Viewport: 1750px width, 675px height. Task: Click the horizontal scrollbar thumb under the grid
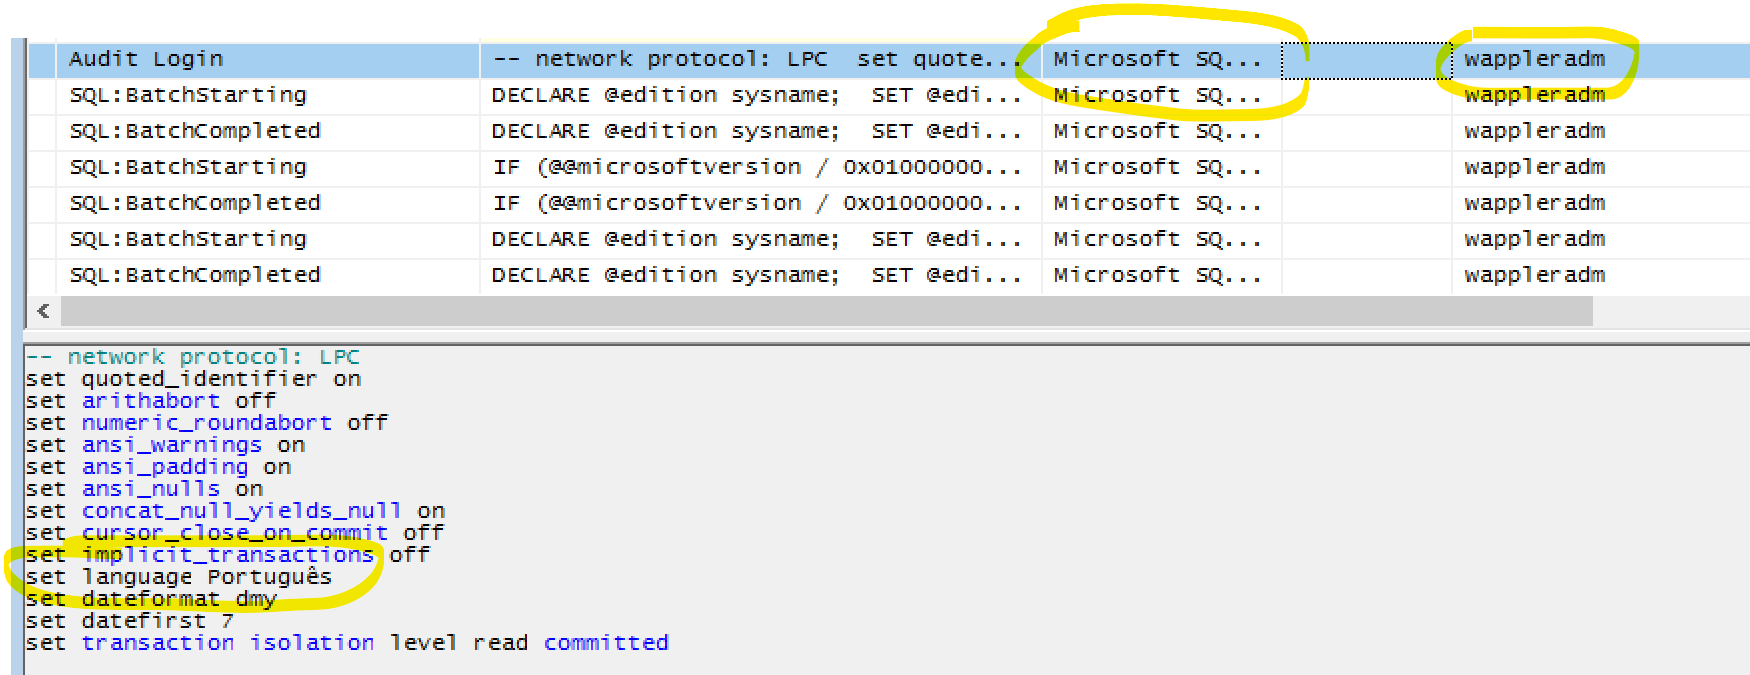pos(826,311)
